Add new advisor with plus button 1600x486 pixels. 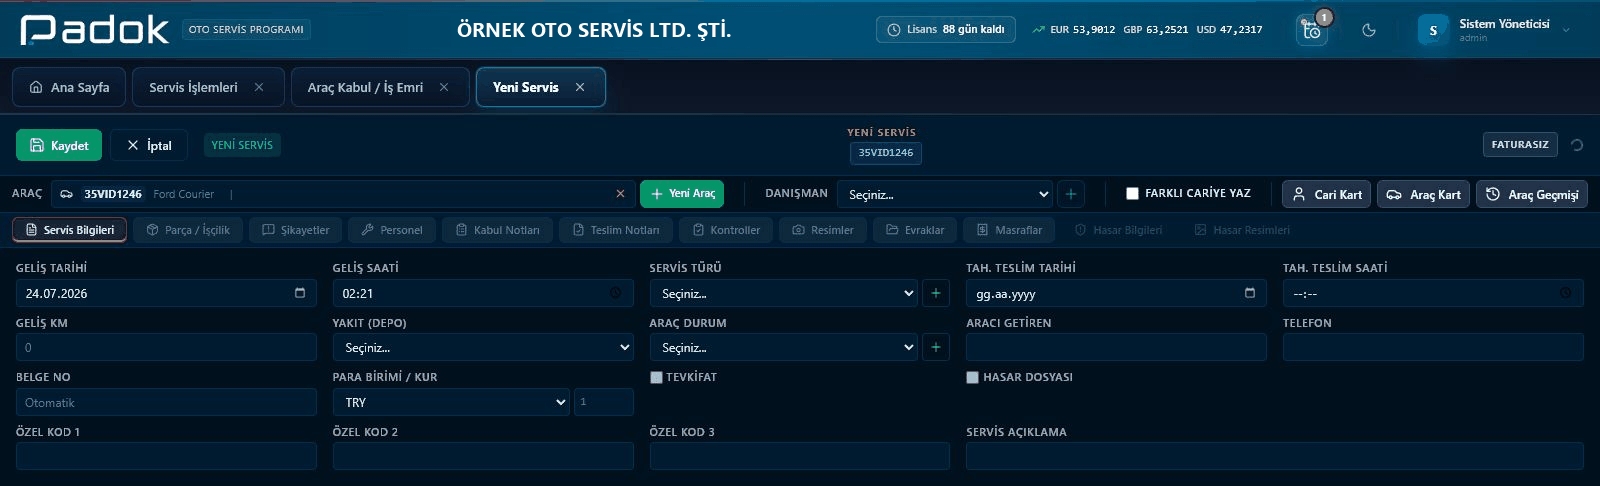coord(1071,194)
